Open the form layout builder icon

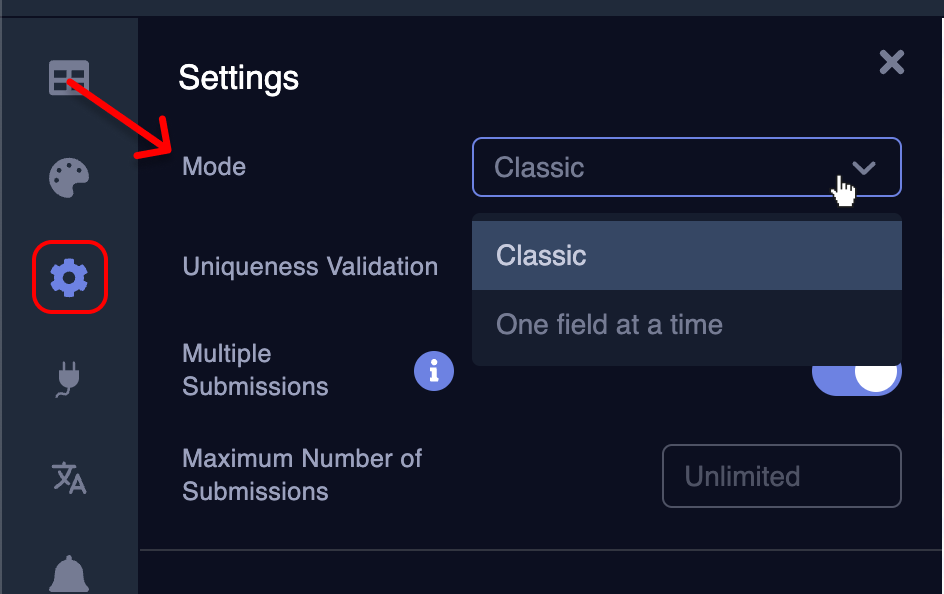pos(69,78)
